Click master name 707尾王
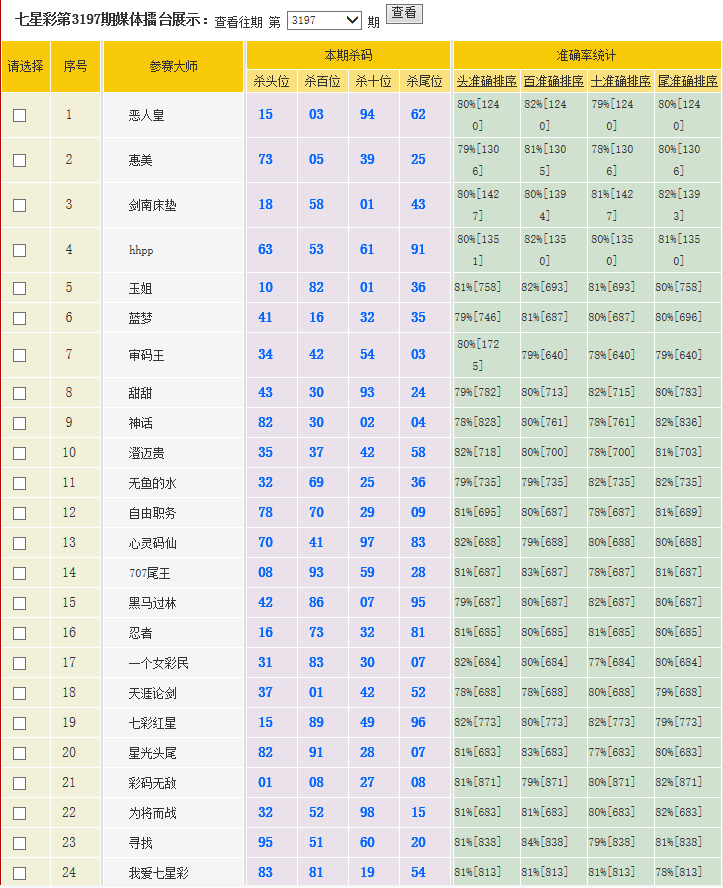This screenshot has width=723, height=888. [150, 573]
